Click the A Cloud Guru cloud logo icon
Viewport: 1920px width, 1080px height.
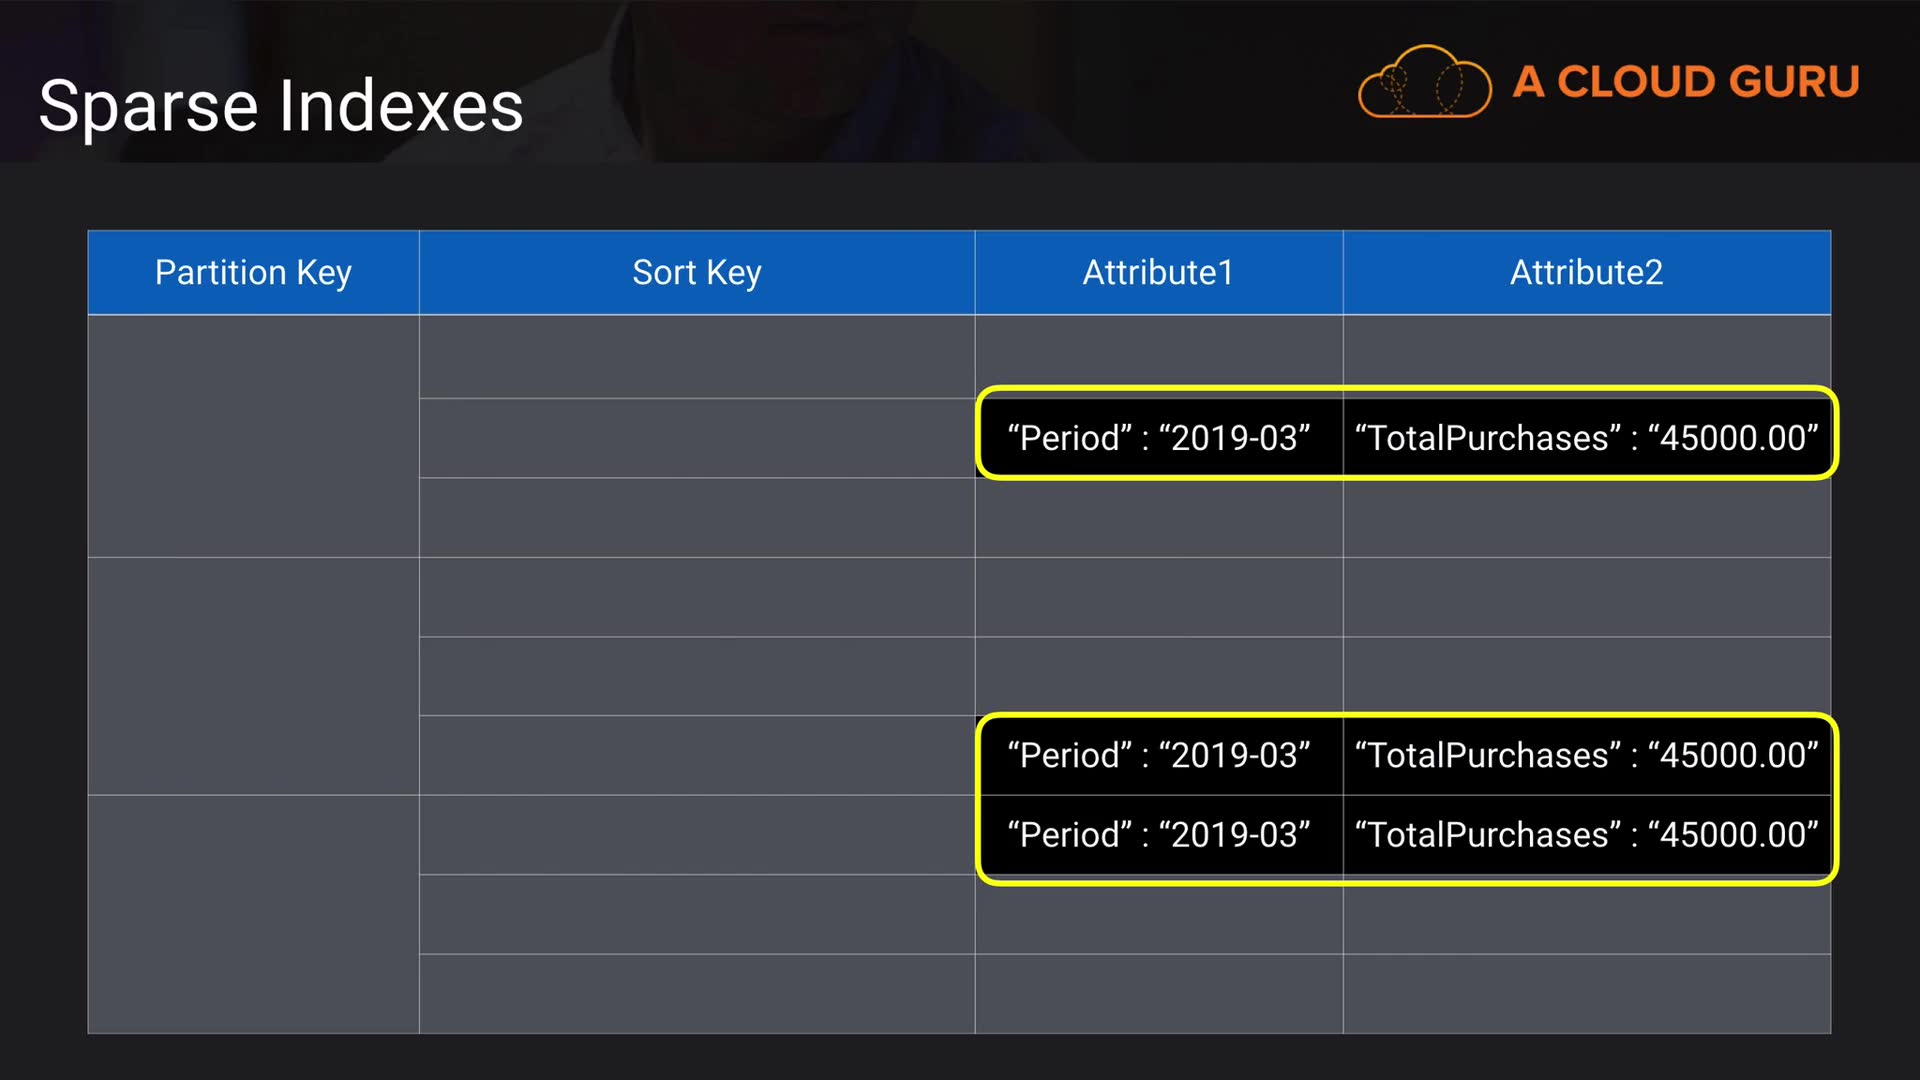1424,82
